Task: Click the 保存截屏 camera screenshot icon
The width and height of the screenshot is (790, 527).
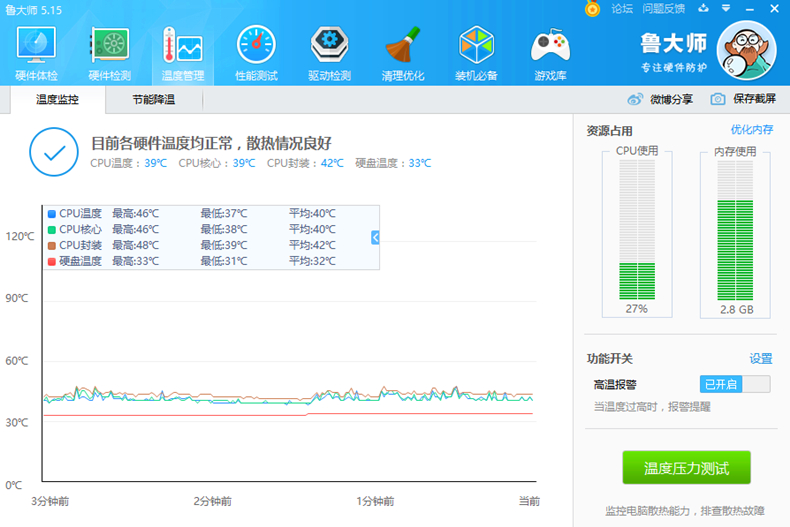Action: [718, 99]
